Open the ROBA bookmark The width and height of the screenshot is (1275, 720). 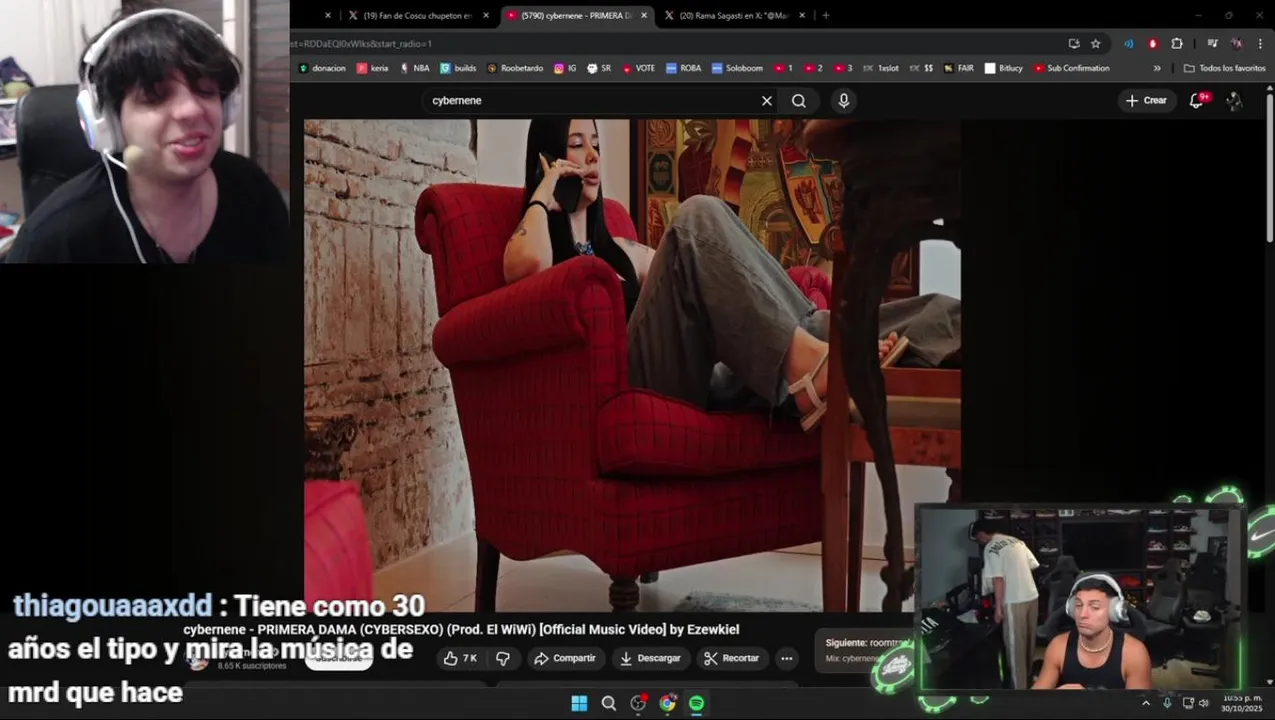tap(683, 68)
